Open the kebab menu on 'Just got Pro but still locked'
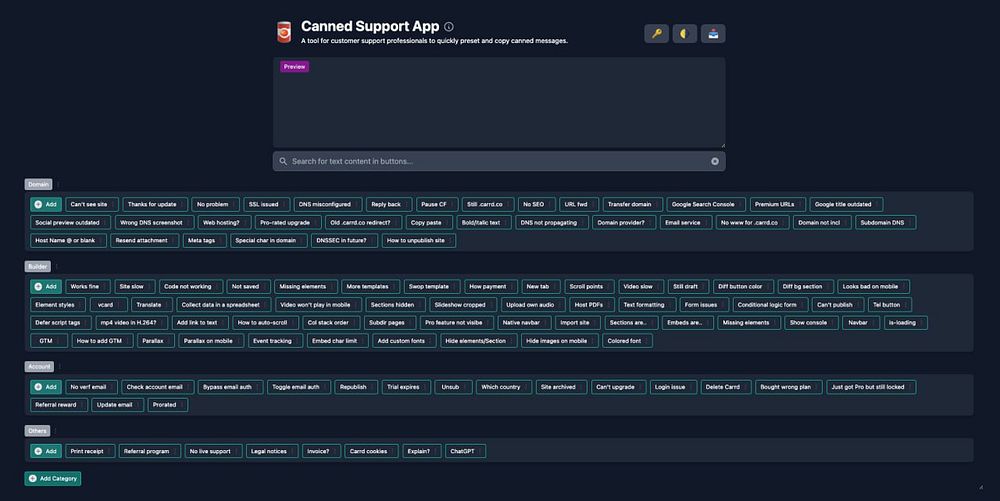 pyautogui.click(x=910, y=387)
